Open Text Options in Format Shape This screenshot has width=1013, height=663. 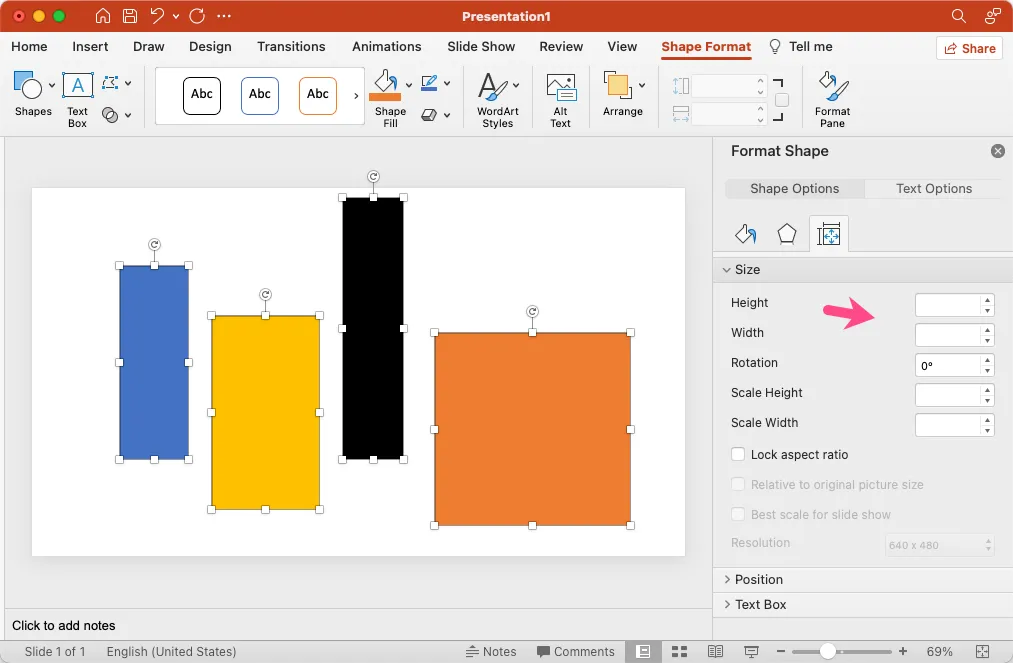(932, 188)
